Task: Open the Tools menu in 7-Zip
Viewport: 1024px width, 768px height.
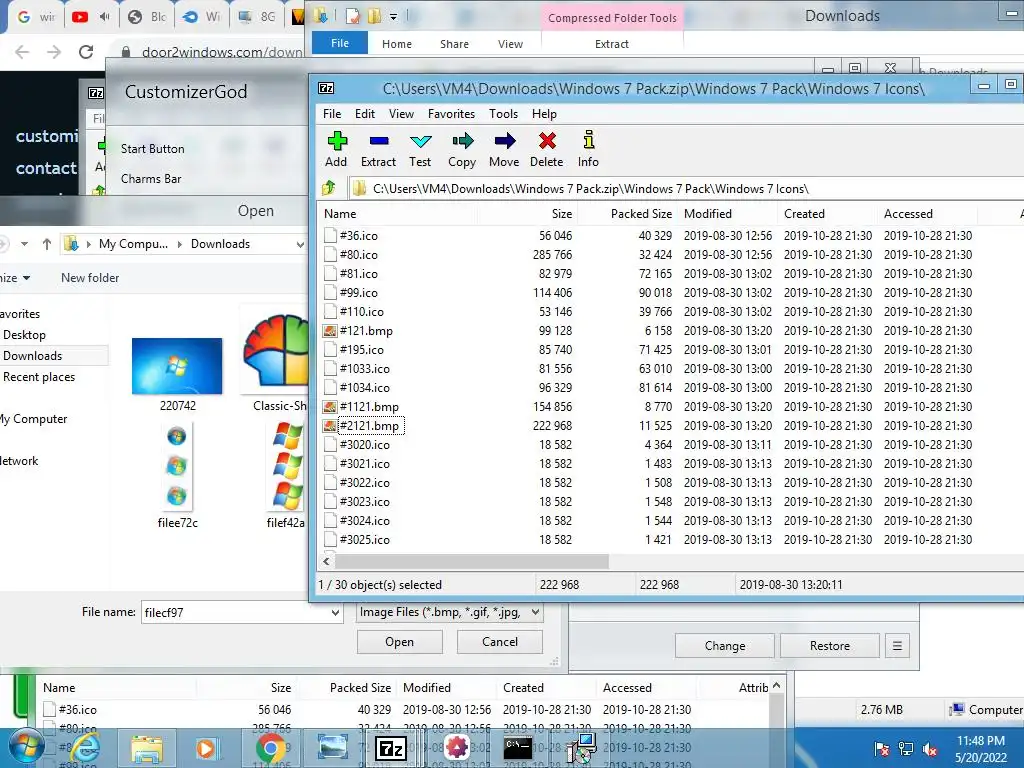Action: [x=504, y=114]
